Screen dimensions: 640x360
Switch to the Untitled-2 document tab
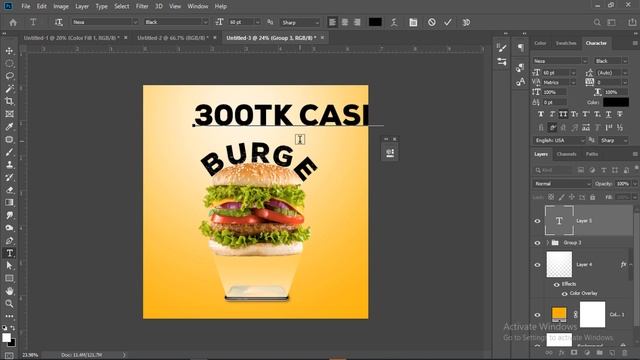click(172, 38)
